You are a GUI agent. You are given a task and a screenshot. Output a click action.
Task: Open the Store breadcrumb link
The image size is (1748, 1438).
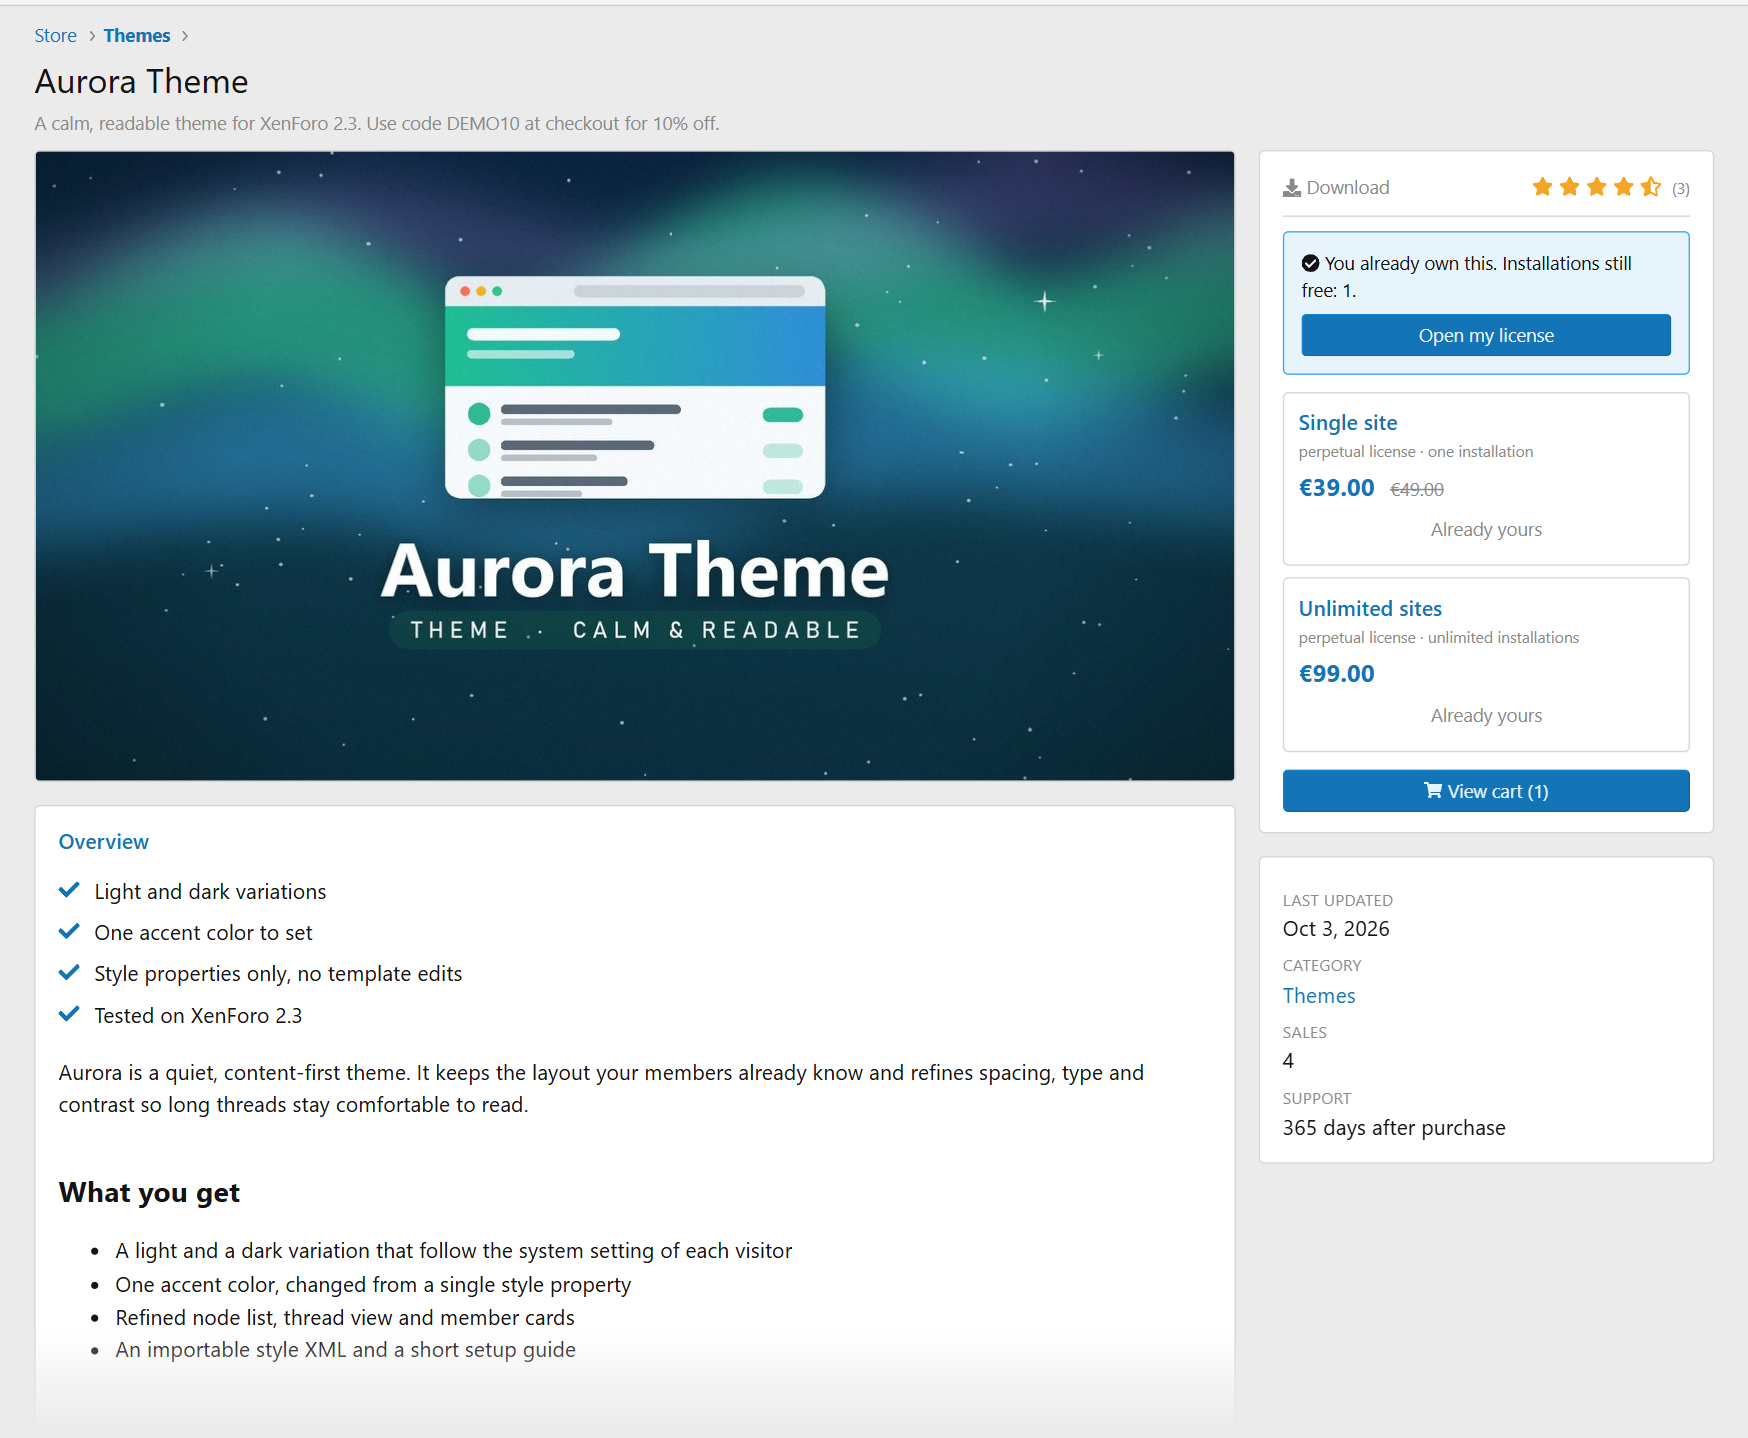point(56,36)
